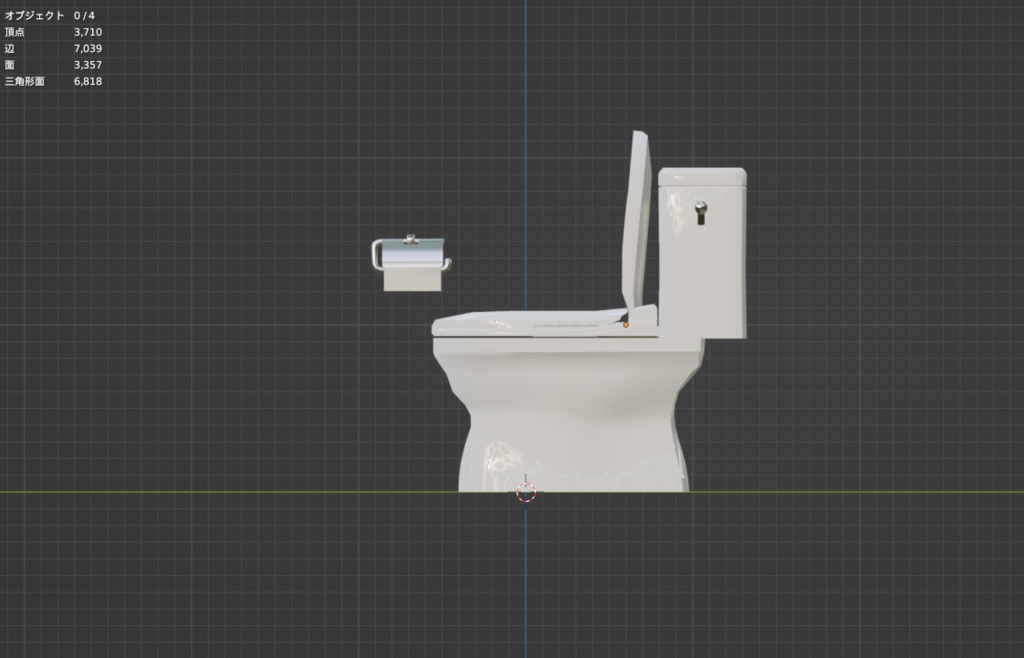Click the raised toilet lid

(638, 220)
